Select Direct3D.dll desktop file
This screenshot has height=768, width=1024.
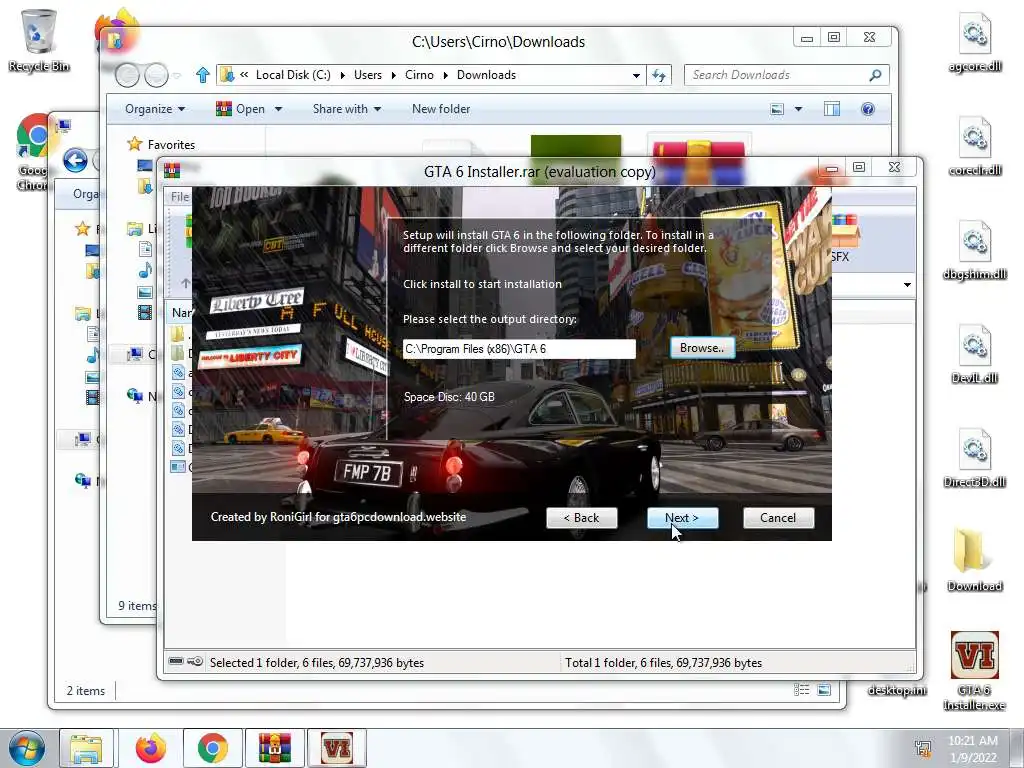point(974,458)
